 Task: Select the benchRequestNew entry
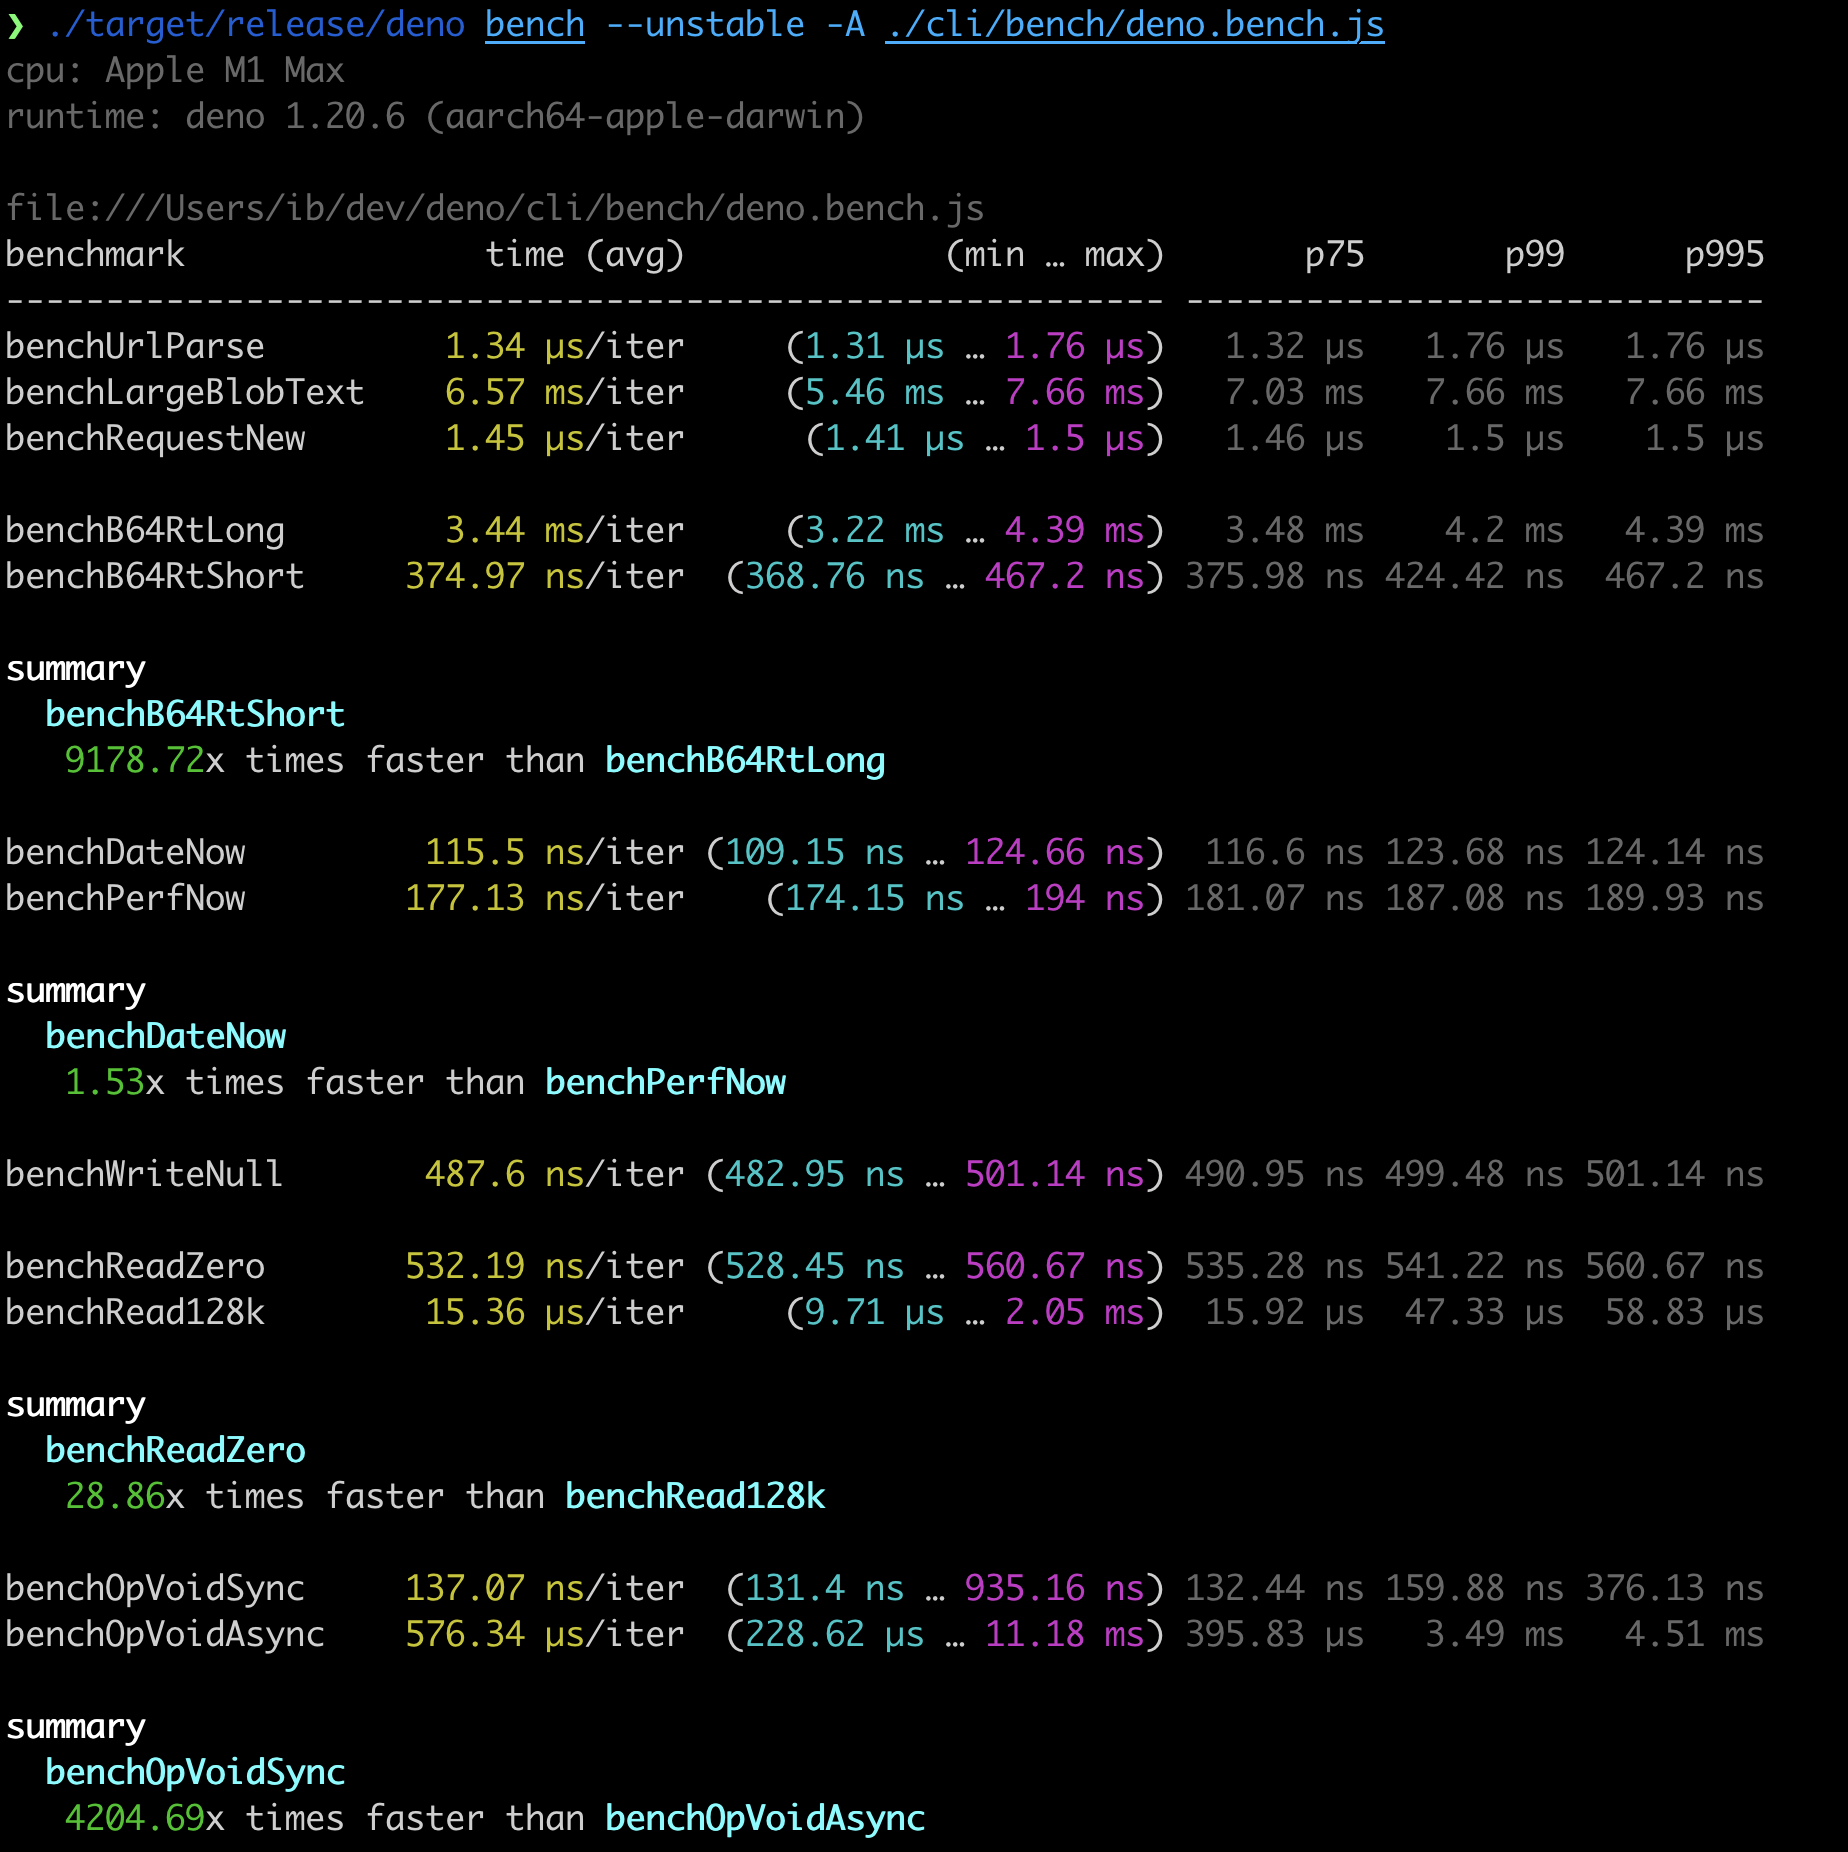click(155, 438)
